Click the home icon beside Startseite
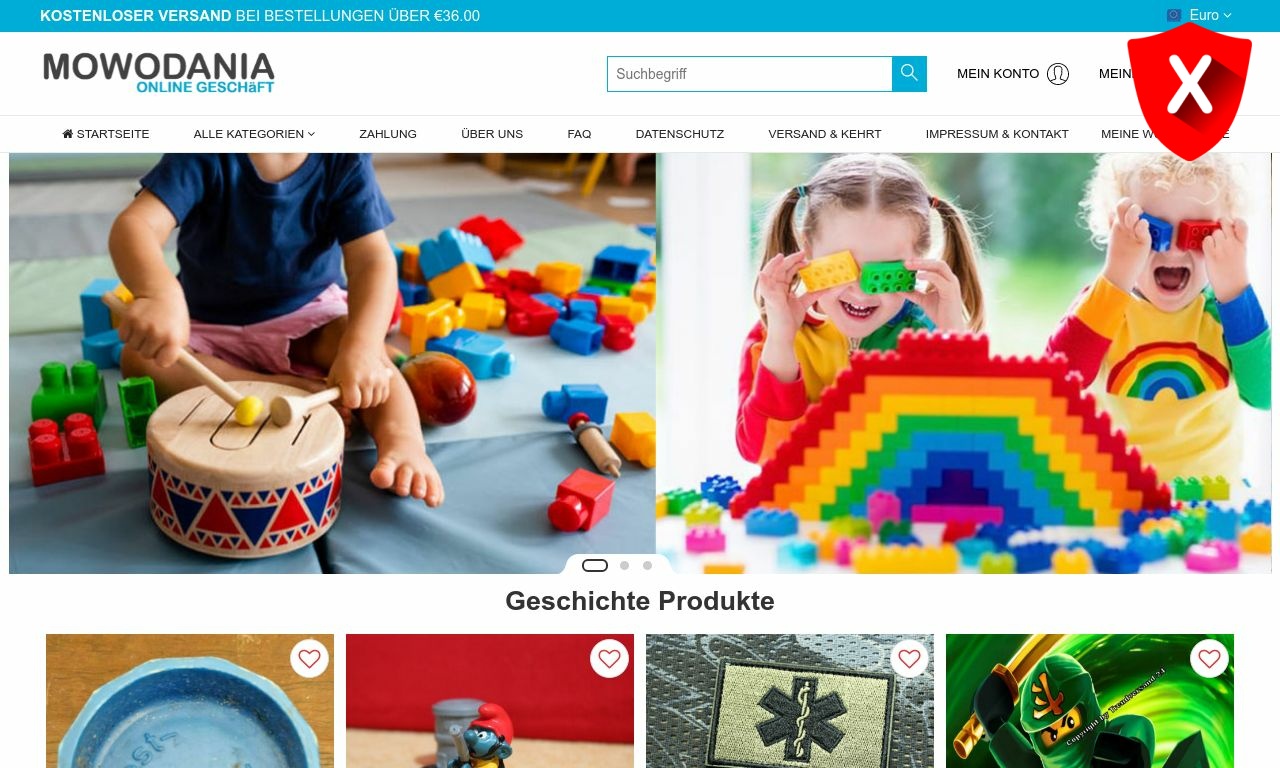 coord(68,134)
